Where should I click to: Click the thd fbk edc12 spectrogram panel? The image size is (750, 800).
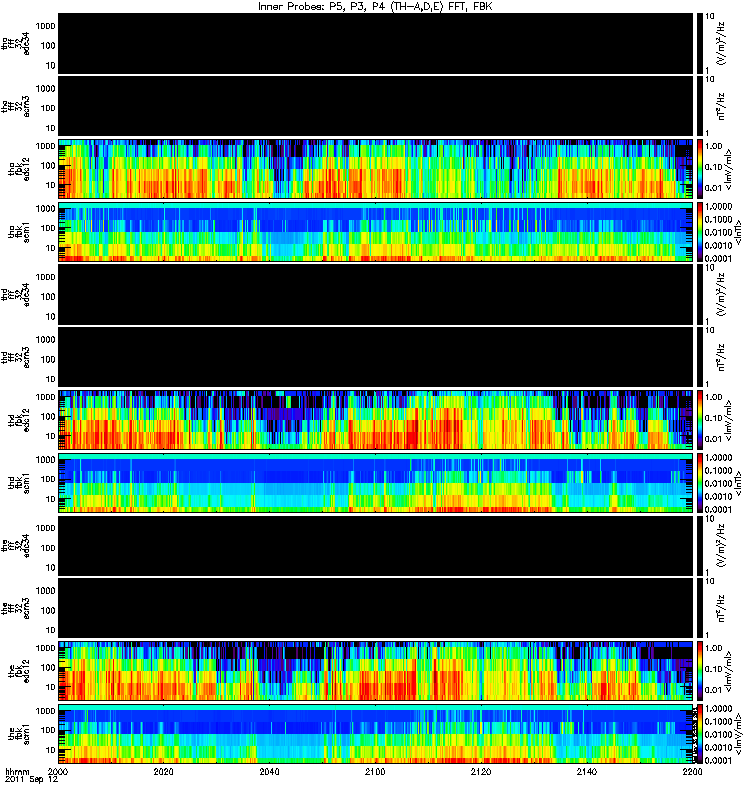tap(376, 420)
